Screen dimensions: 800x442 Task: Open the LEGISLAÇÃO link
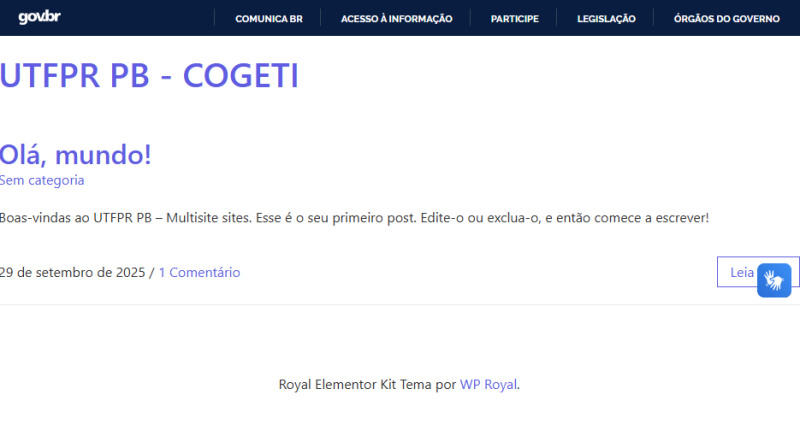point(606,18)
